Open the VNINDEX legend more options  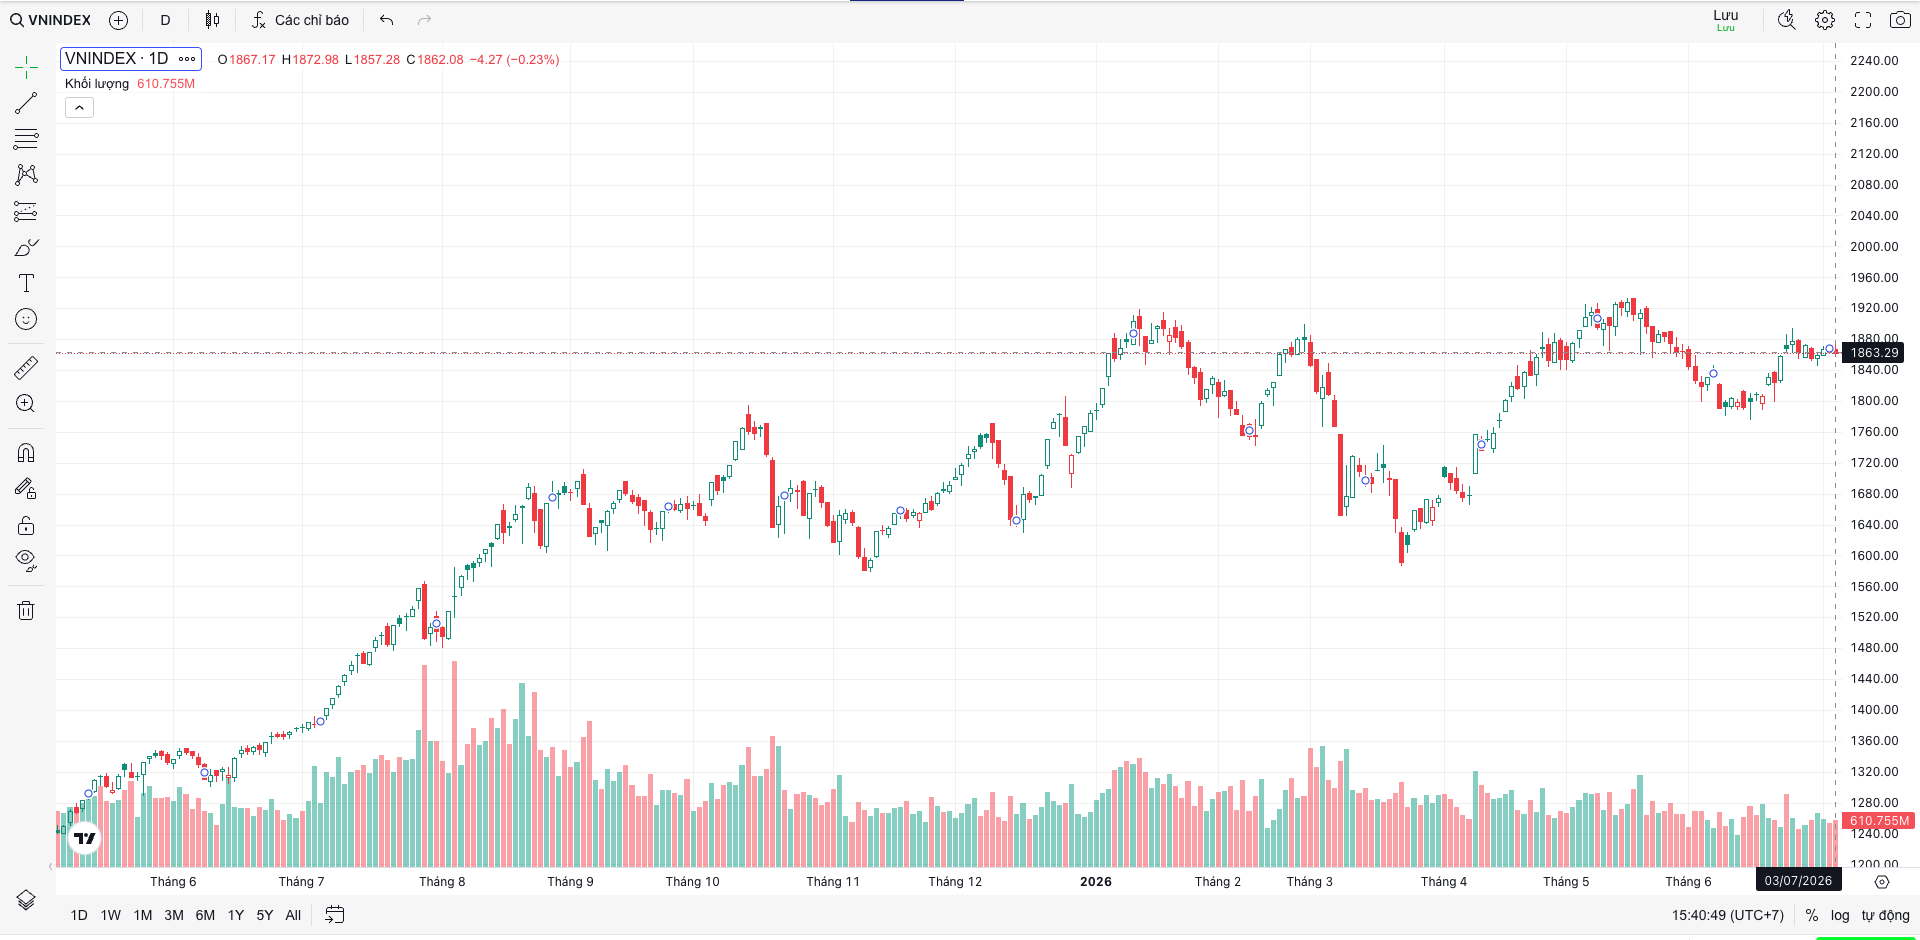point(187,59)
